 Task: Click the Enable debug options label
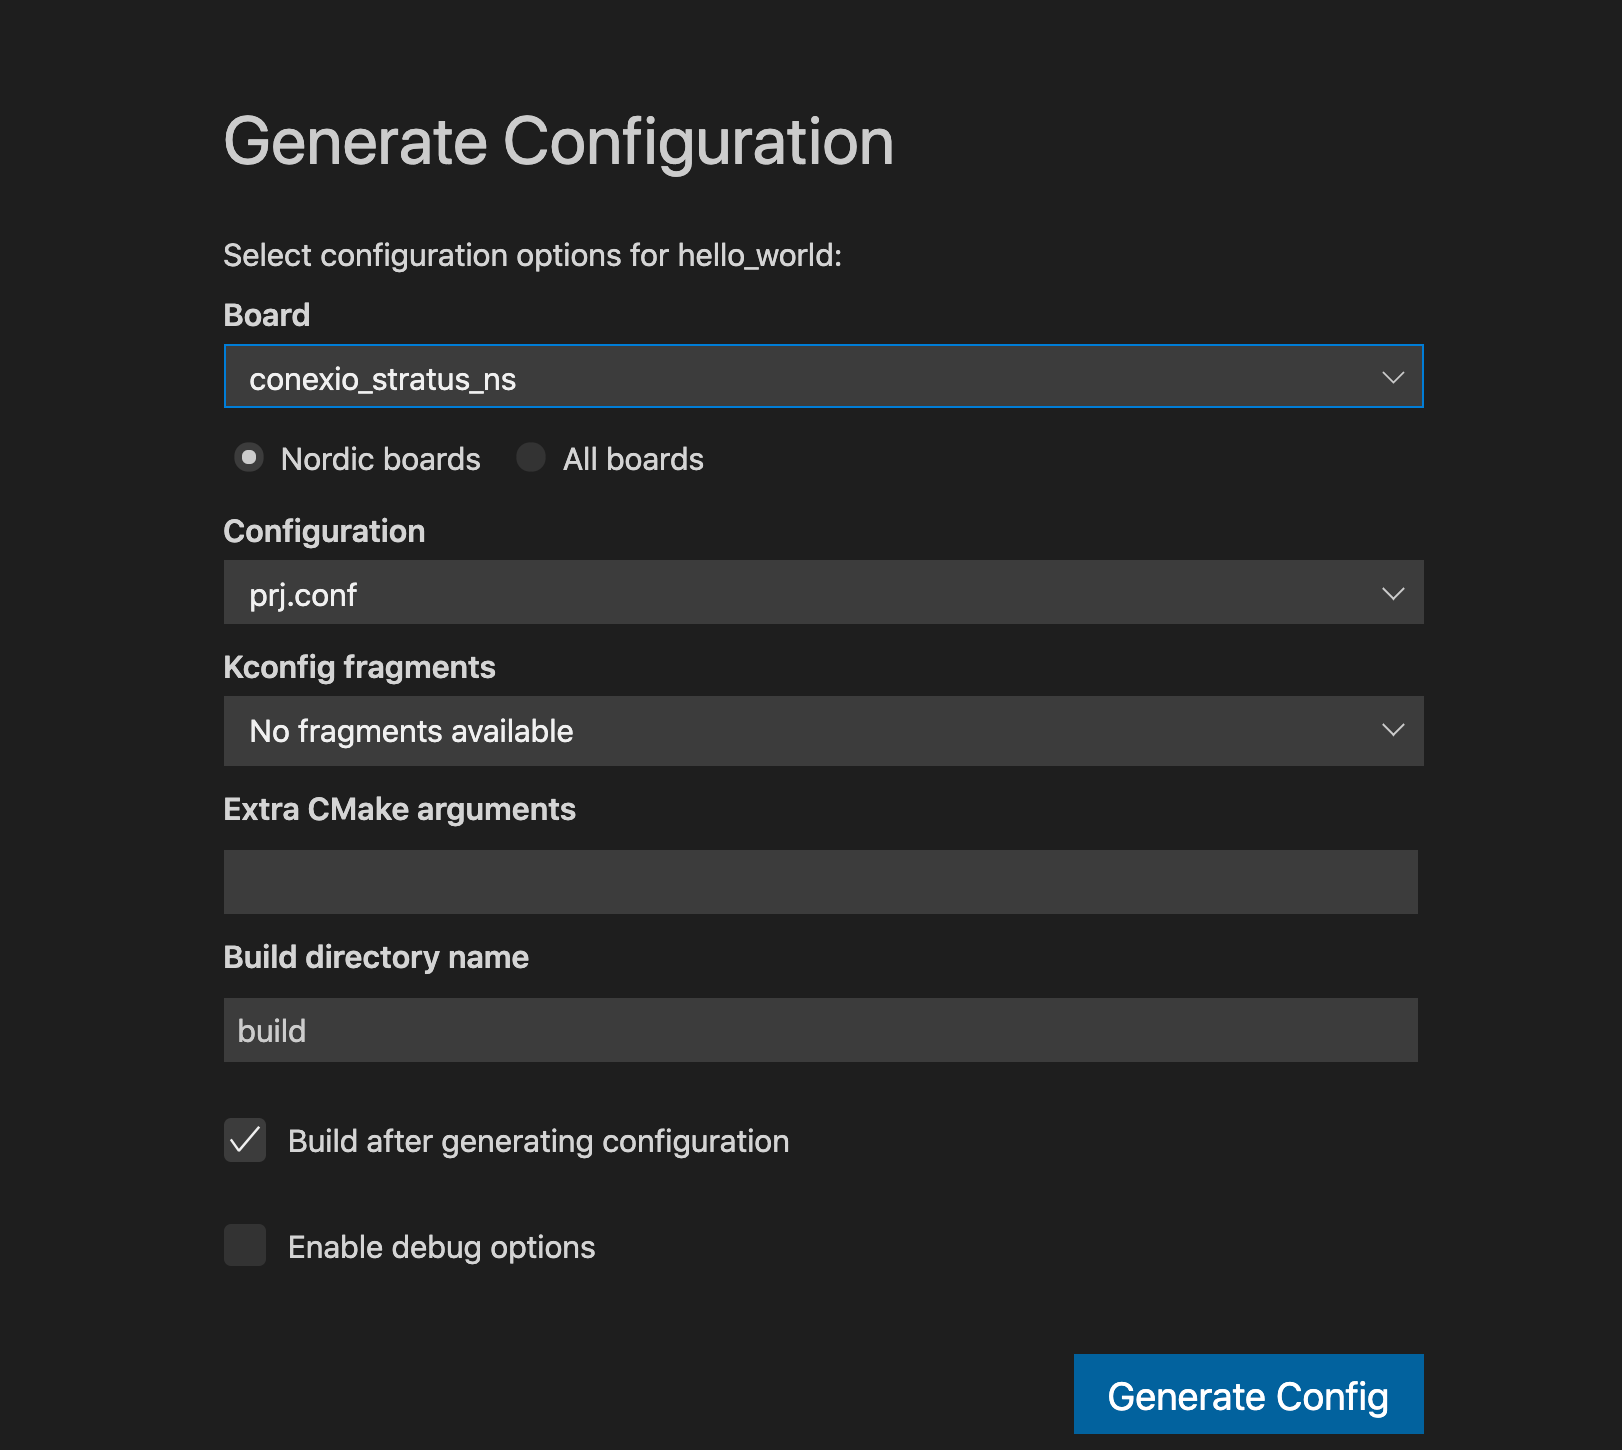[440, 1247]
